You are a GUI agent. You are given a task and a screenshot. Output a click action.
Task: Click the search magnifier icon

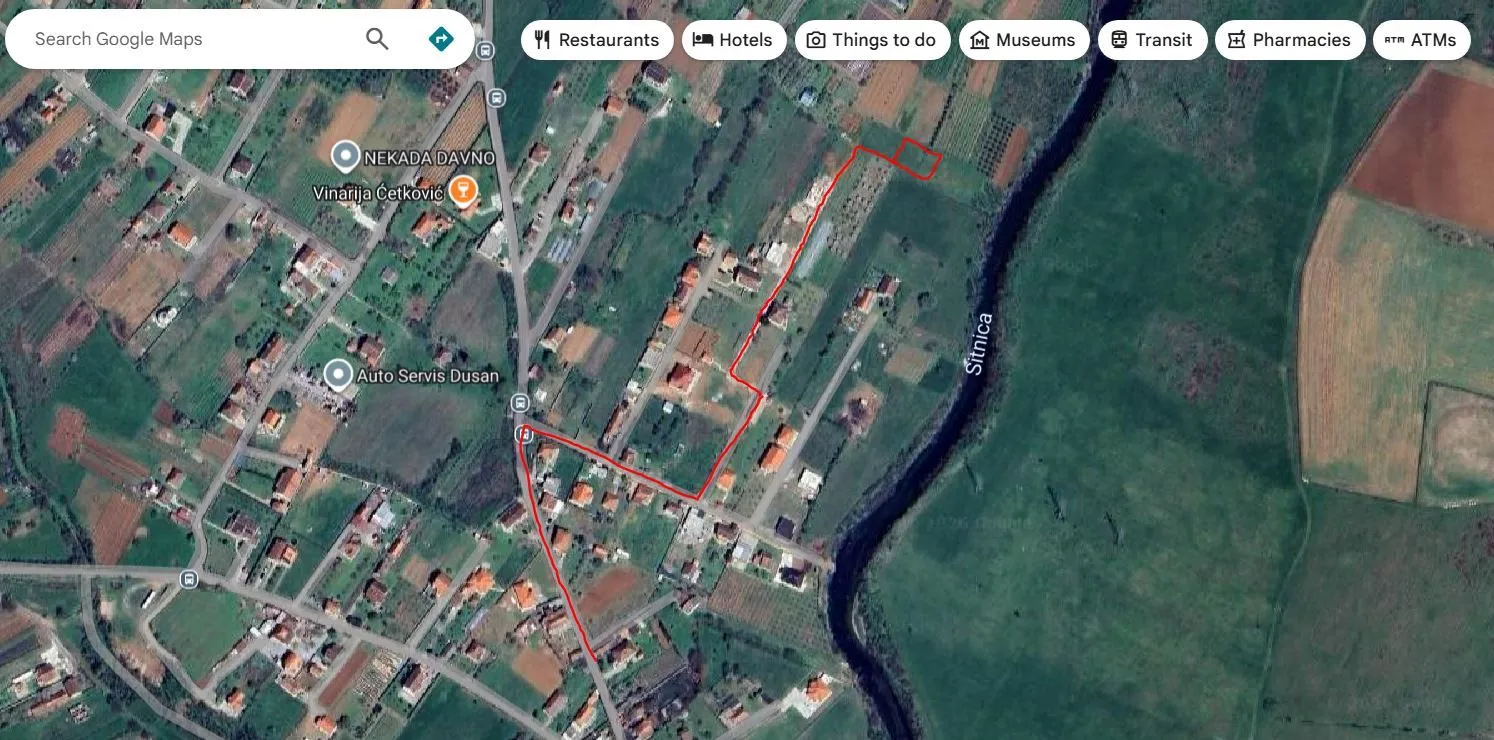tap(377, 38)
